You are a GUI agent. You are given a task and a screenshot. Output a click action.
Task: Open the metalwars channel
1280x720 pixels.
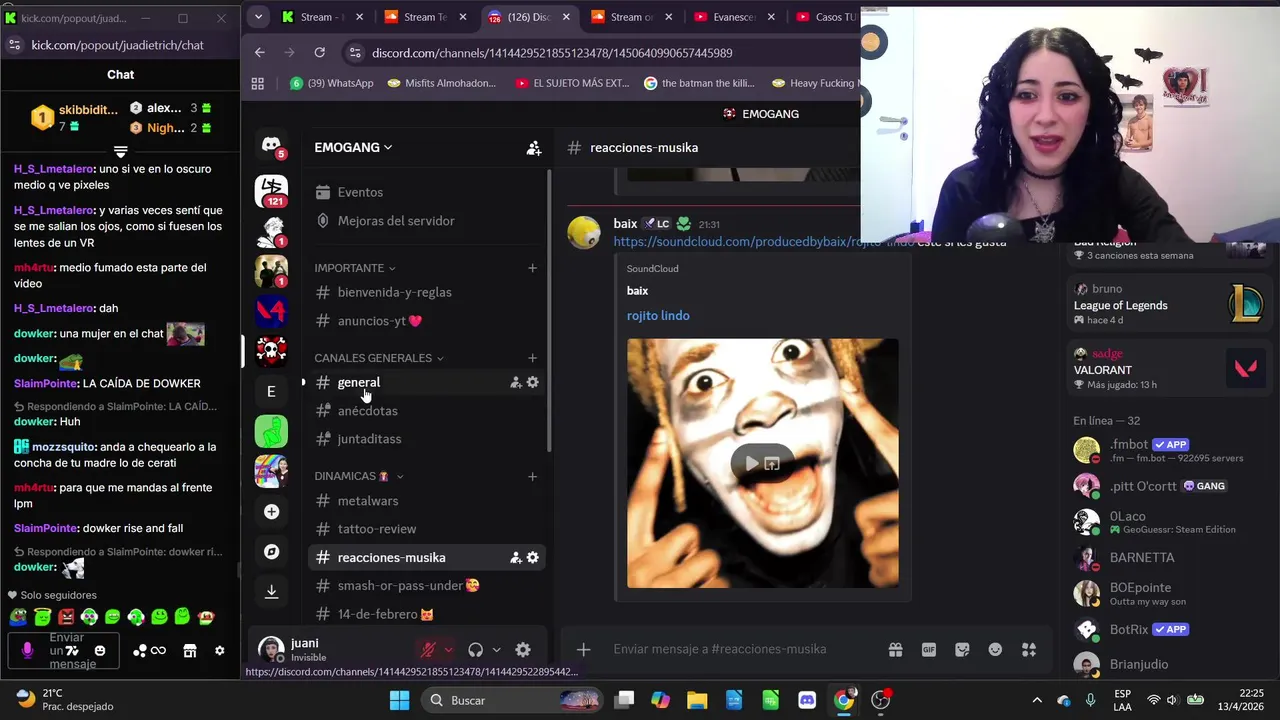[x=425, y=501]
